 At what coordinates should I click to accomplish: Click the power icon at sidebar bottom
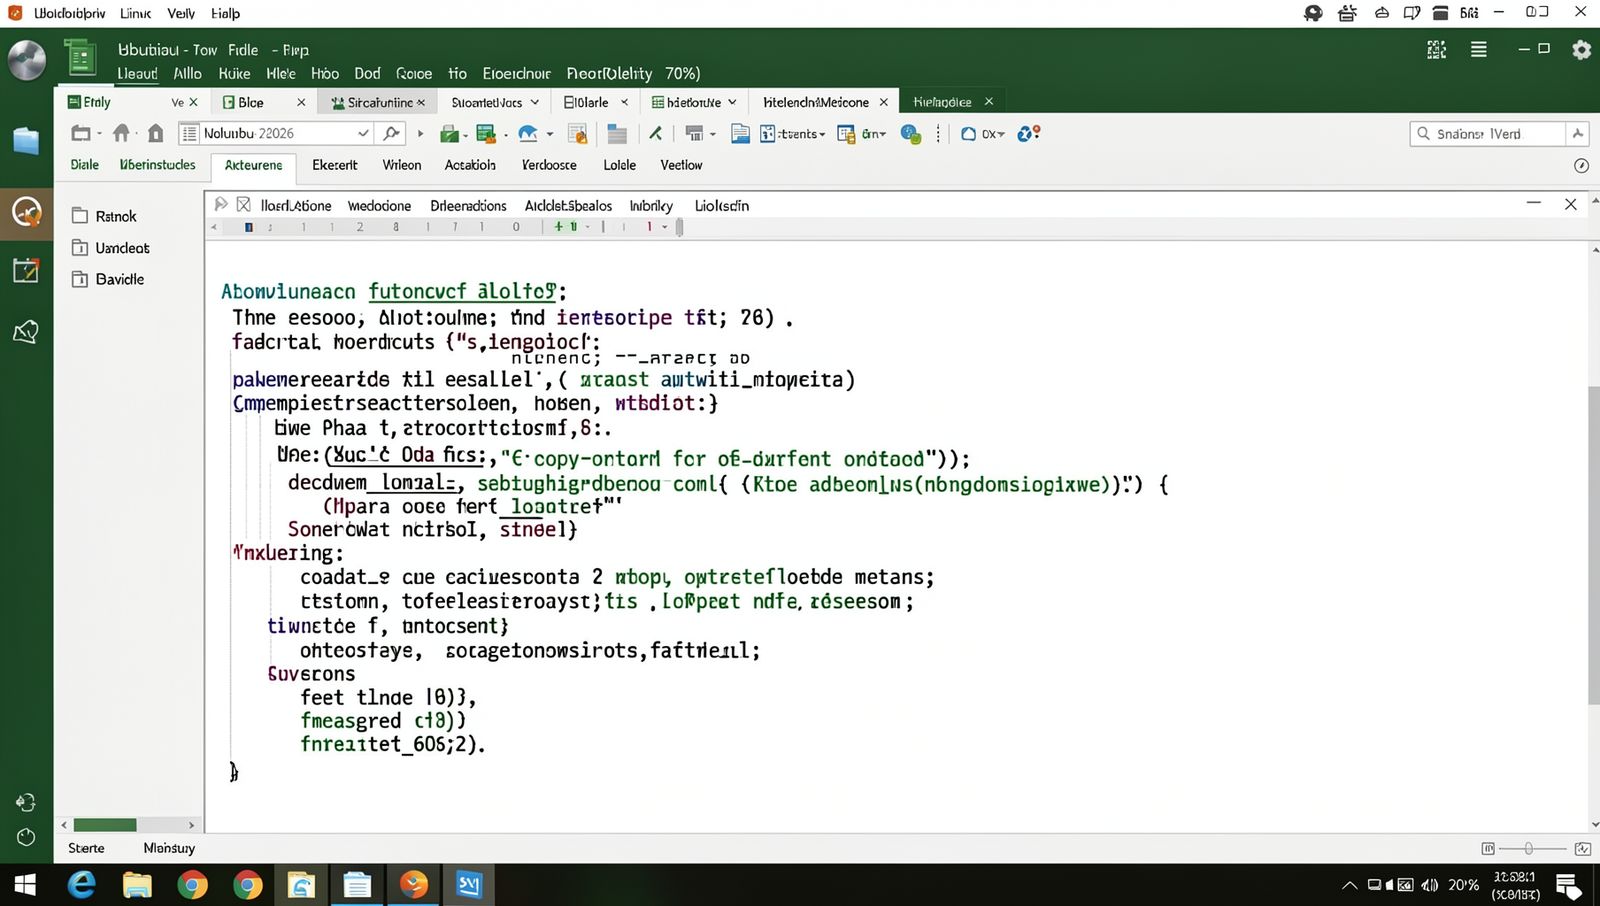pyautogui.click(x=26, y=837)
